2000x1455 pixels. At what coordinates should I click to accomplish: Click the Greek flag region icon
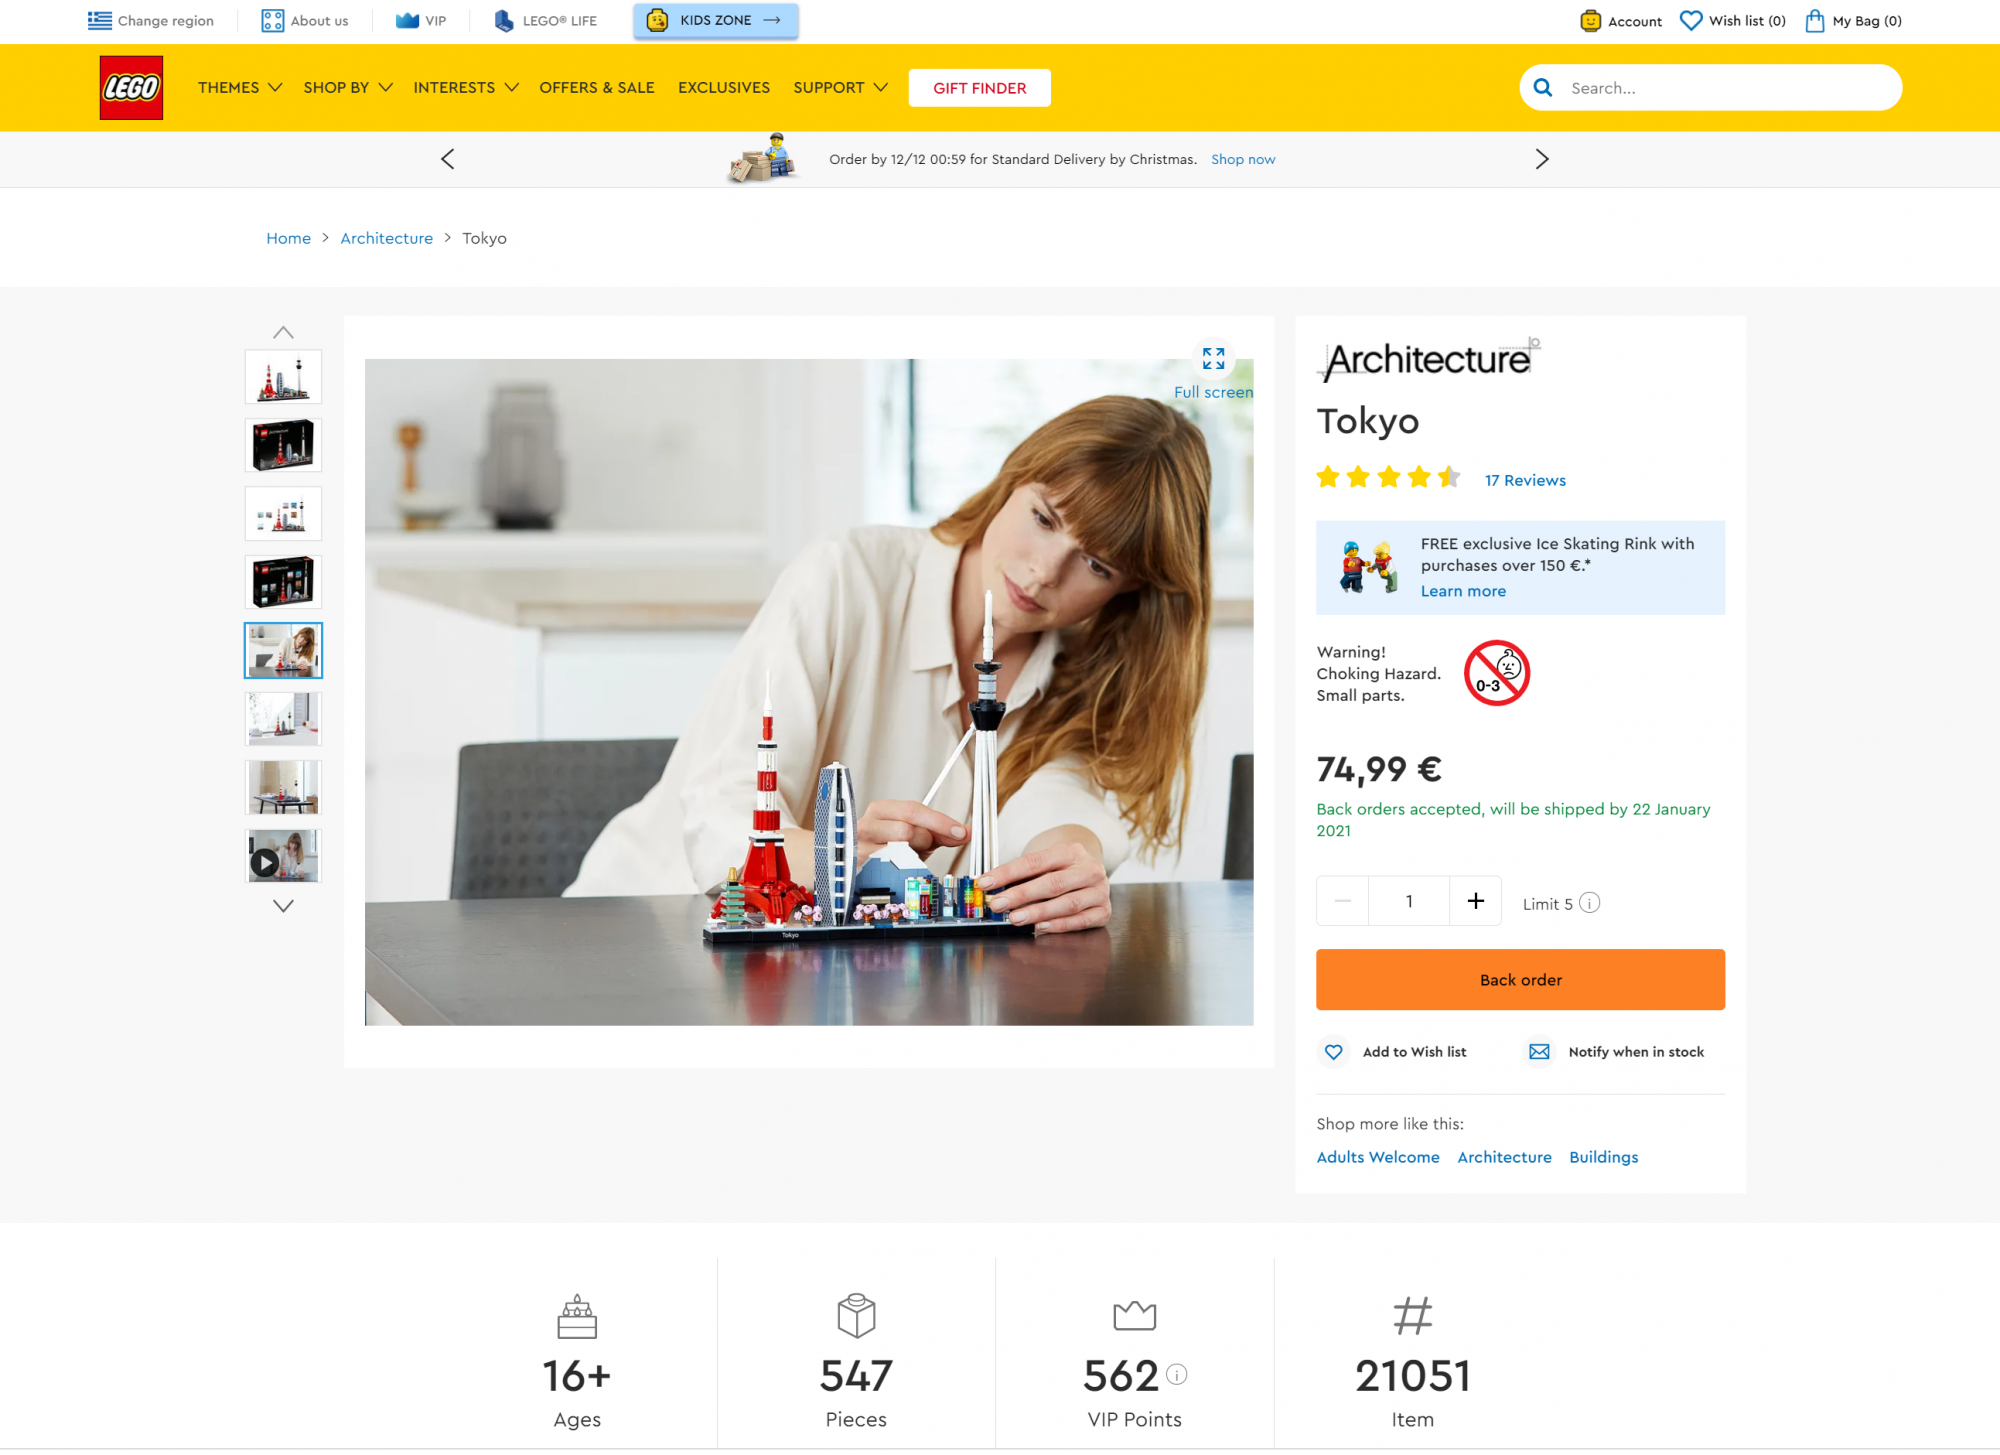pos(100,21)
